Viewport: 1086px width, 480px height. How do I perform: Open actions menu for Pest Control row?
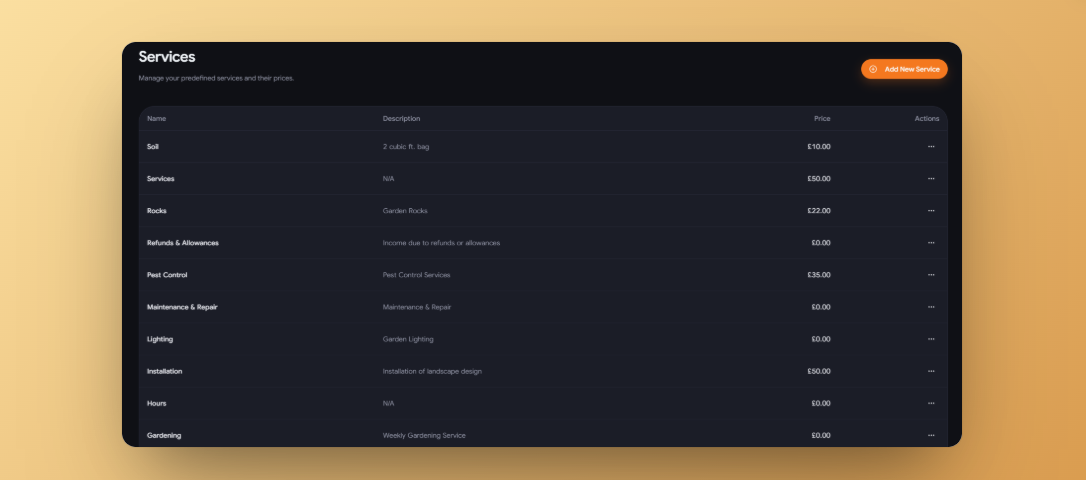[931, 275]
